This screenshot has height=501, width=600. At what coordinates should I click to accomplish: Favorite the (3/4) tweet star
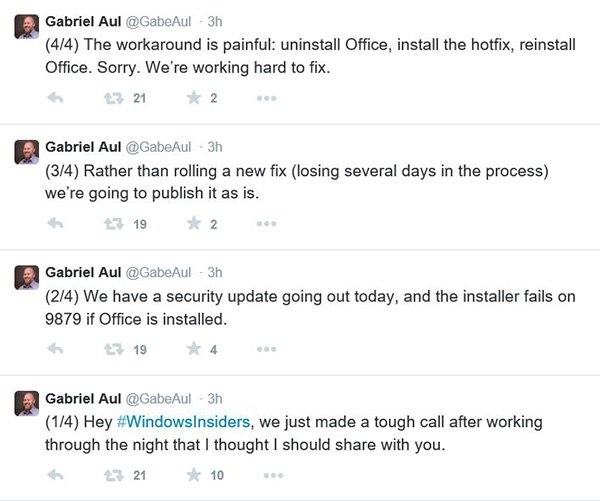(x=194, y=224)
